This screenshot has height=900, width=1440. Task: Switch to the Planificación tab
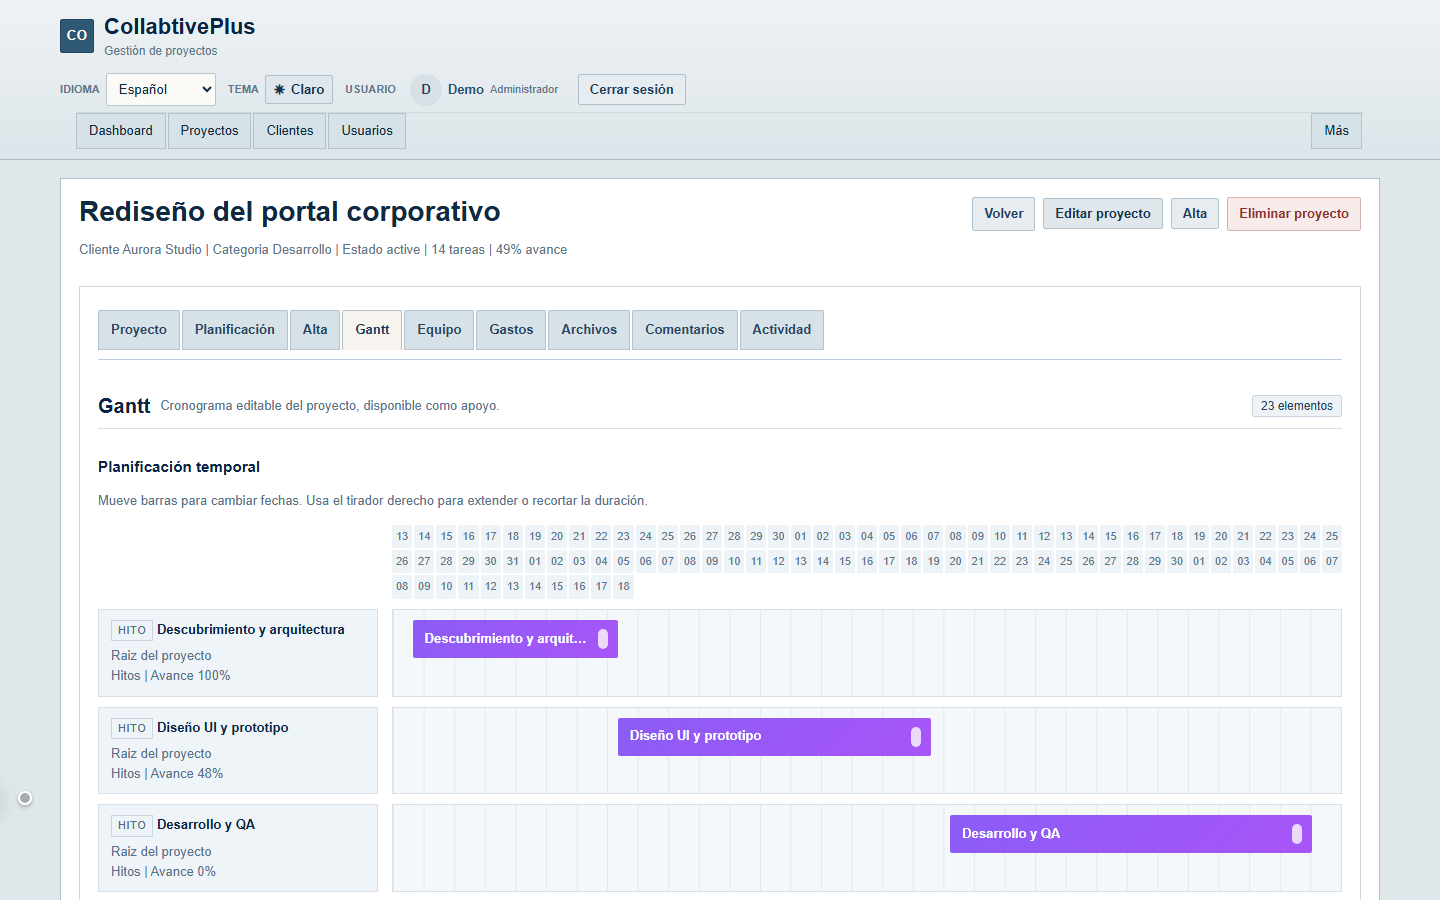[235, 330]
